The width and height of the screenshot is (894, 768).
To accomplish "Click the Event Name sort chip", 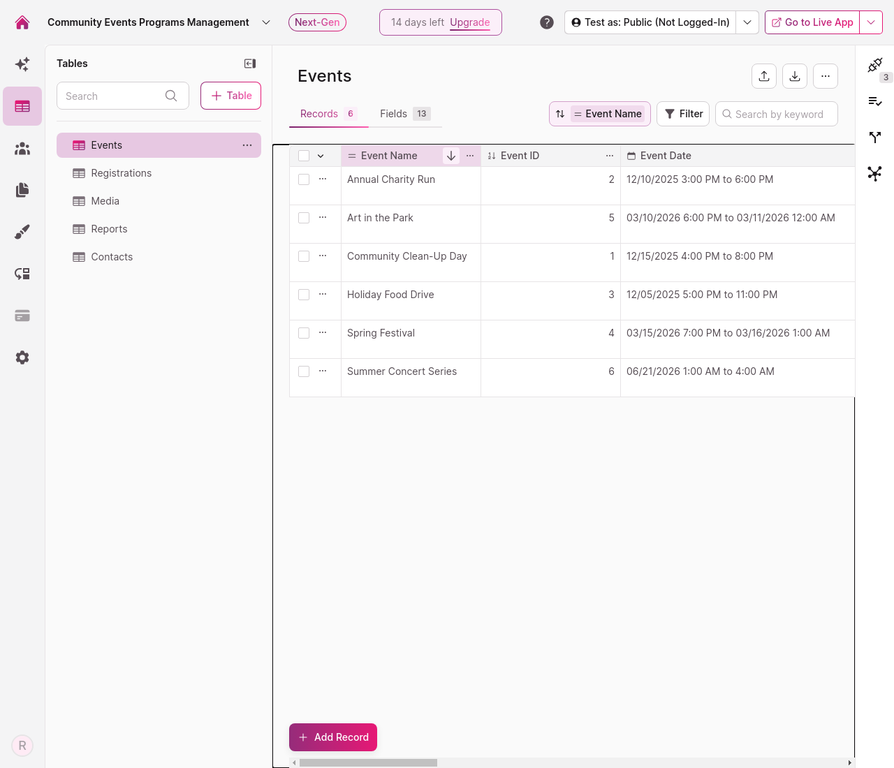I will coord(608,113).
